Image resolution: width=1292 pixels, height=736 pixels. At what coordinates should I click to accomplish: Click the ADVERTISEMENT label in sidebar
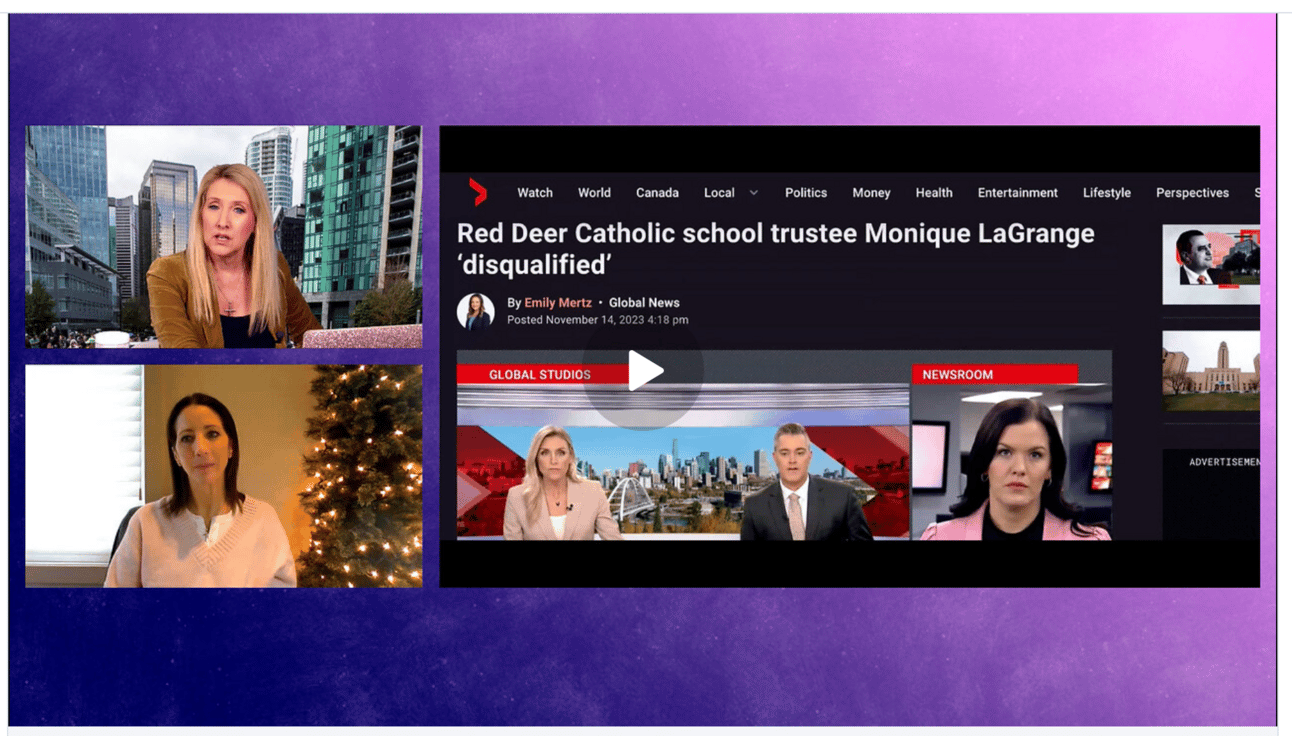click(1224, 462)
